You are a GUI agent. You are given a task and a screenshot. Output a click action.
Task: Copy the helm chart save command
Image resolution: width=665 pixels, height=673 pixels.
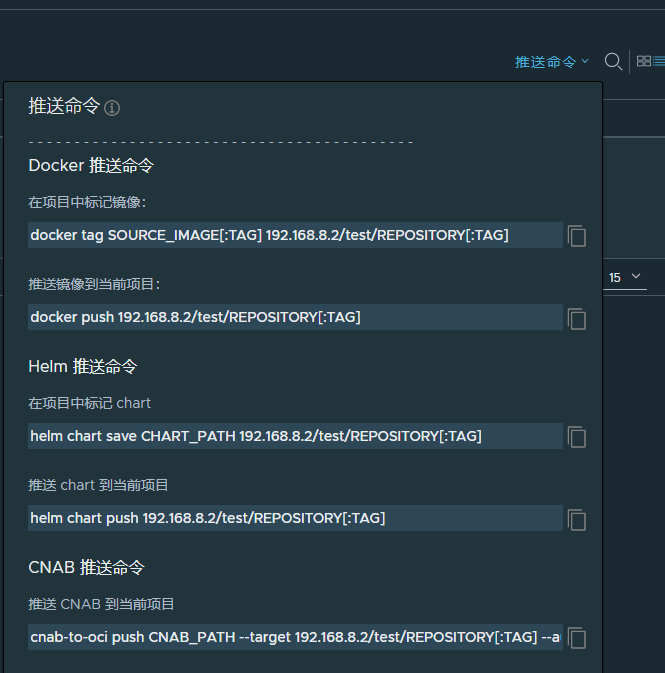point(577,437)
